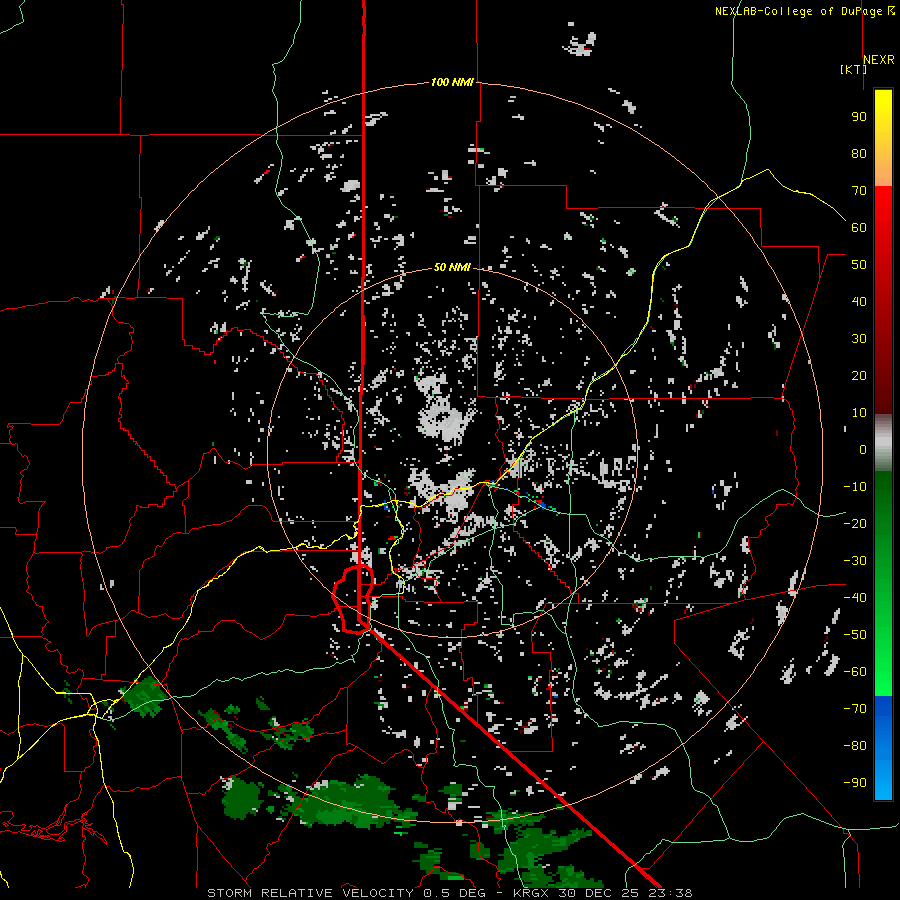Image resolution: width=900 pixels, height=900 pixels.
Task: Click the -90 value on the velocity scale
Action: pos(855,783)
